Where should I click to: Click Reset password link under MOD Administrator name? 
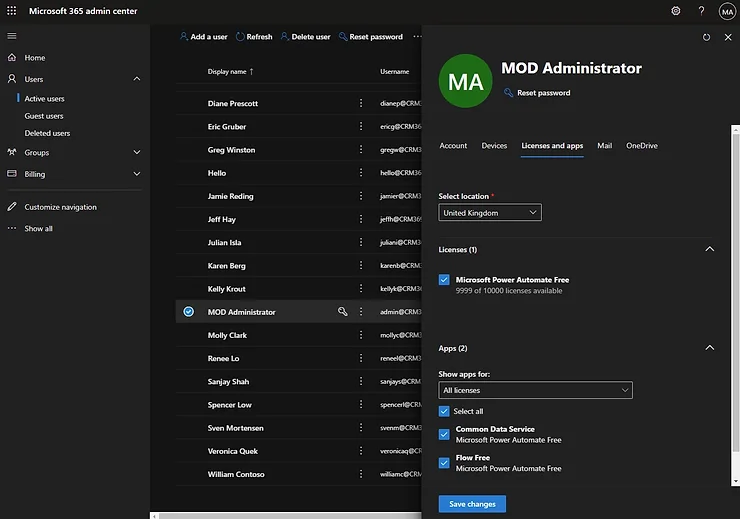pyautogui.click(x=538, y=93)
